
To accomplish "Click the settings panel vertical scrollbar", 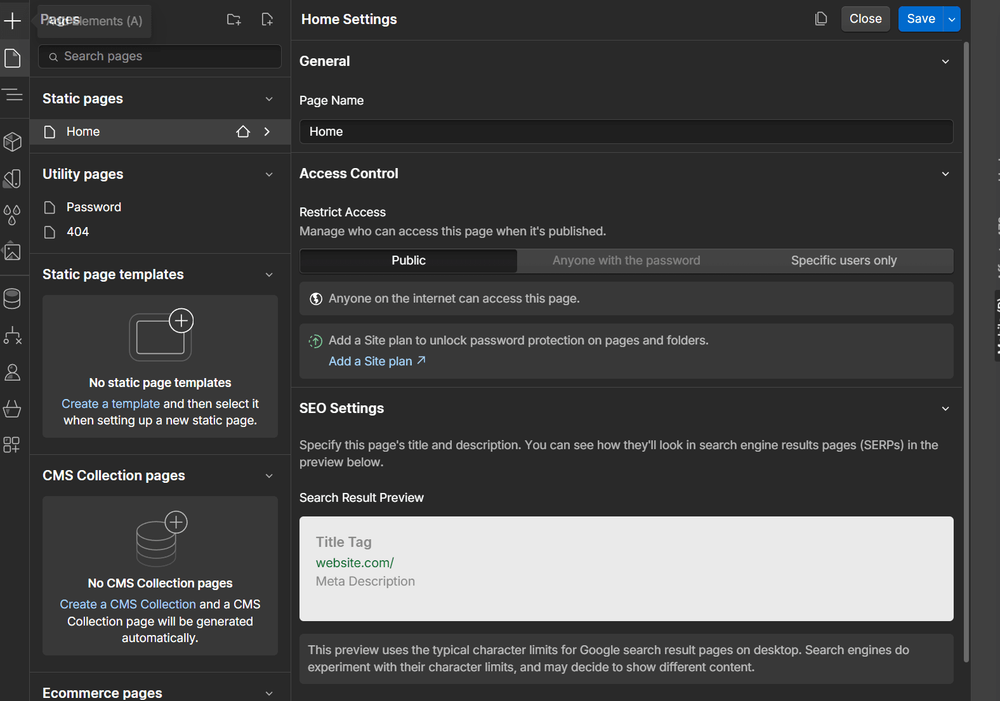I will click(x=966, y=350).
